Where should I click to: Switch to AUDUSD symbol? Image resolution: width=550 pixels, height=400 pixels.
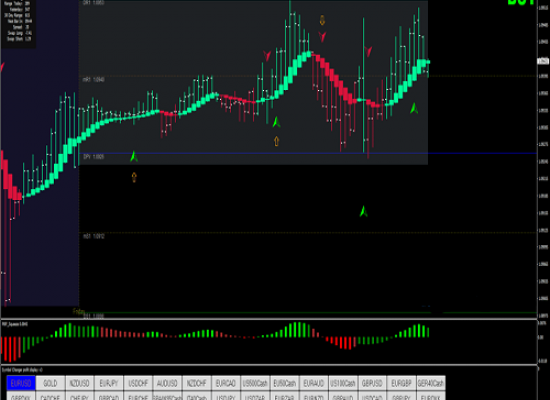(167, 383)
